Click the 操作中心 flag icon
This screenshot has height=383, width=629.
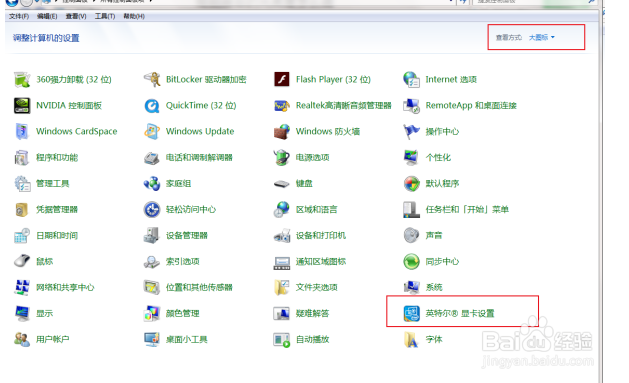(x=412, y=132)
